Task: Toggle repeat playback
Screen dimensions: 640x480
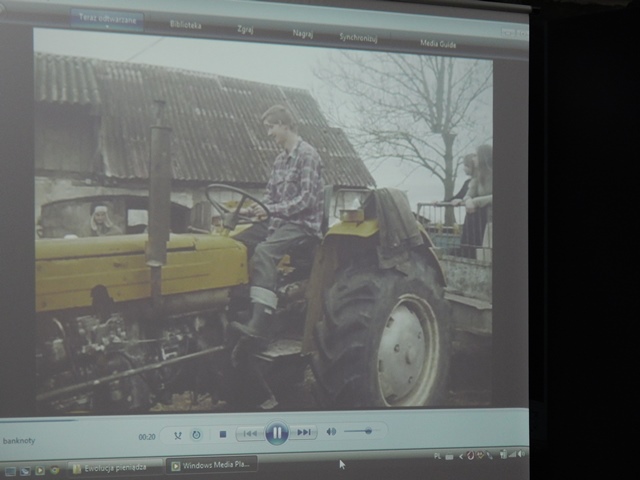Action: pos(196,435)
